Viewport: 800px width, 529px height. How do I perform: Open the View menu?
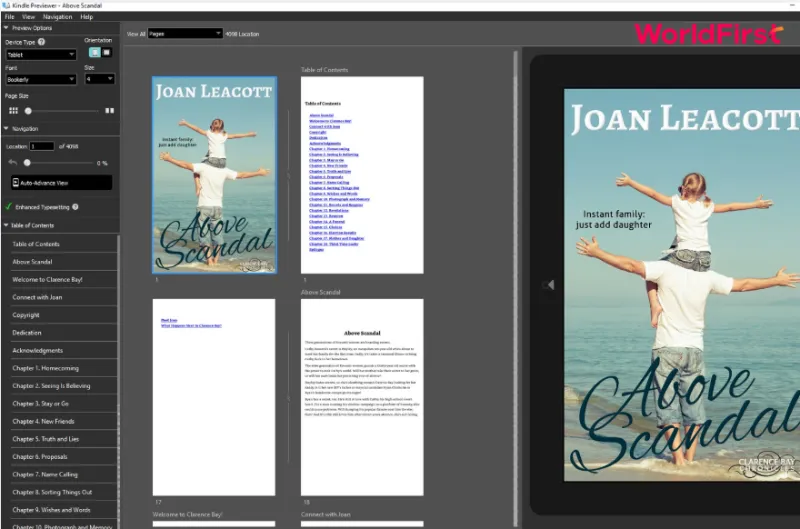click(28, 17)
